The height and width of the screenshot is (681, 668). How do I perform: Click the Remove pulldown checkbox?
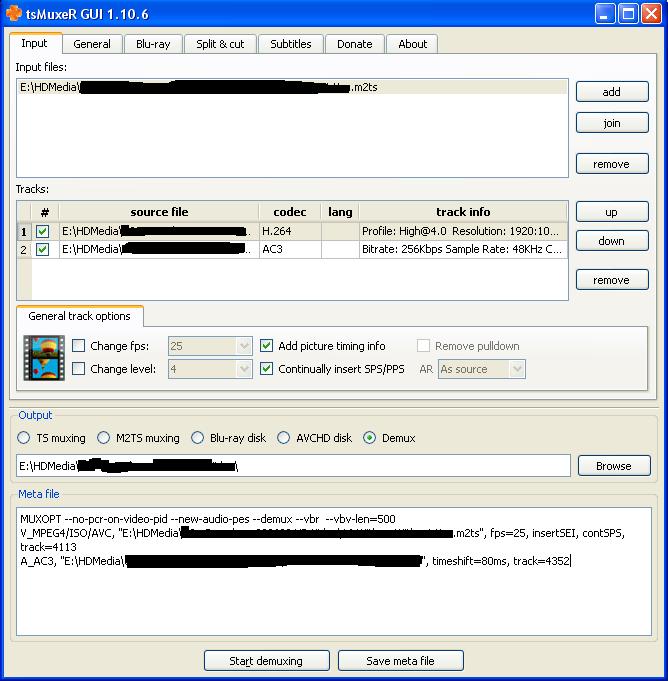pos(423,346)
